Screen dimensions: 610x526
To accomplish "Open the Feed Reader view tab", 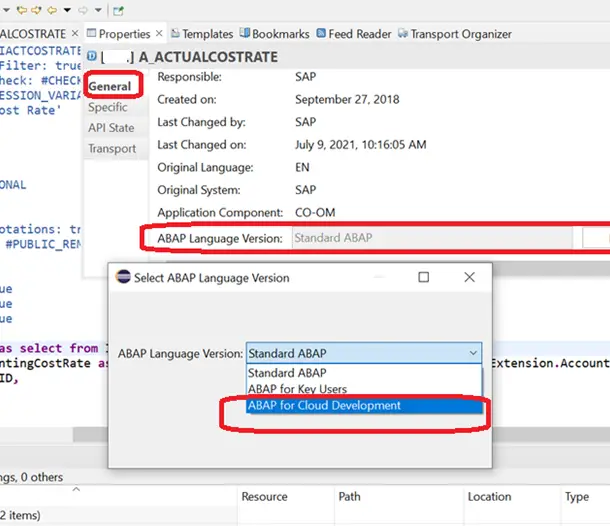I will [x=354, y=34].
